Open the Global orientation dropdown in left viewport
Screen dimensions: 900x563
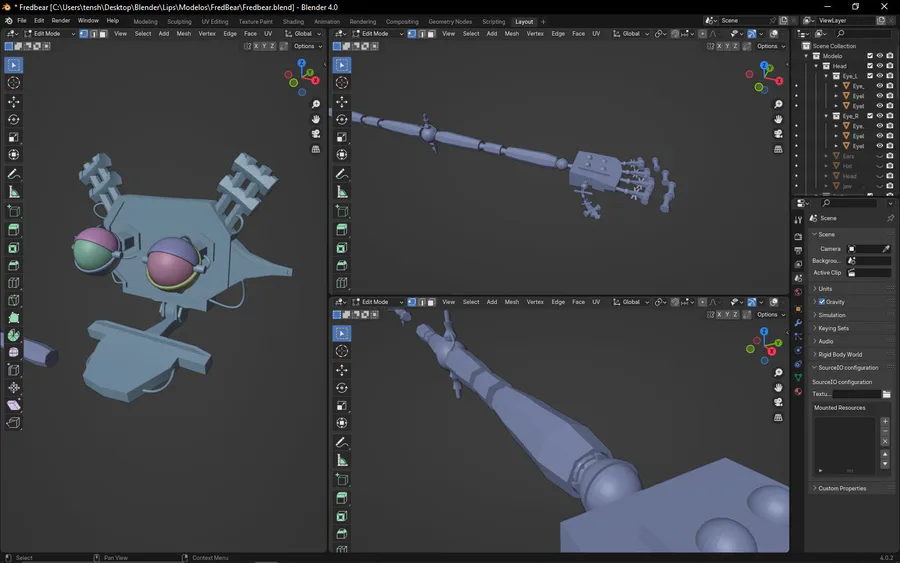coord(304,34)
